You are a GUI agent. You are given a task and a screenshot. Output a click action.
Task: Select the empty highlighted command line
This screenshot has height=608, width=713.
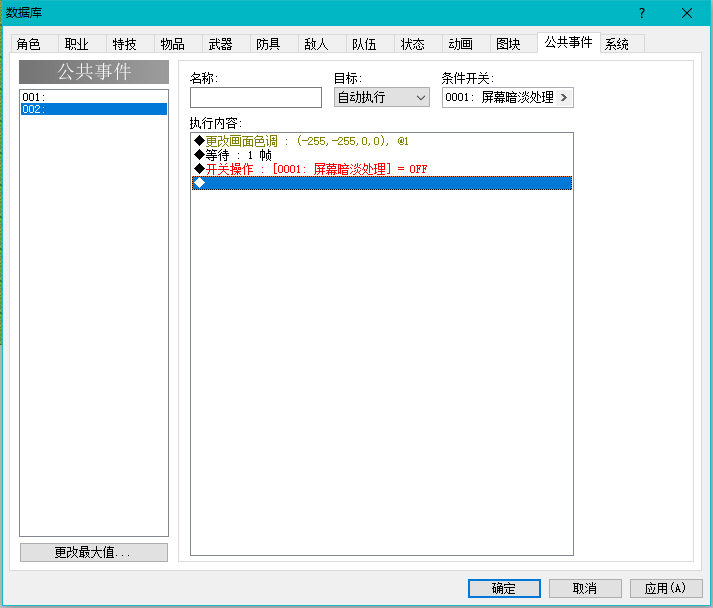tap(382, 183)
